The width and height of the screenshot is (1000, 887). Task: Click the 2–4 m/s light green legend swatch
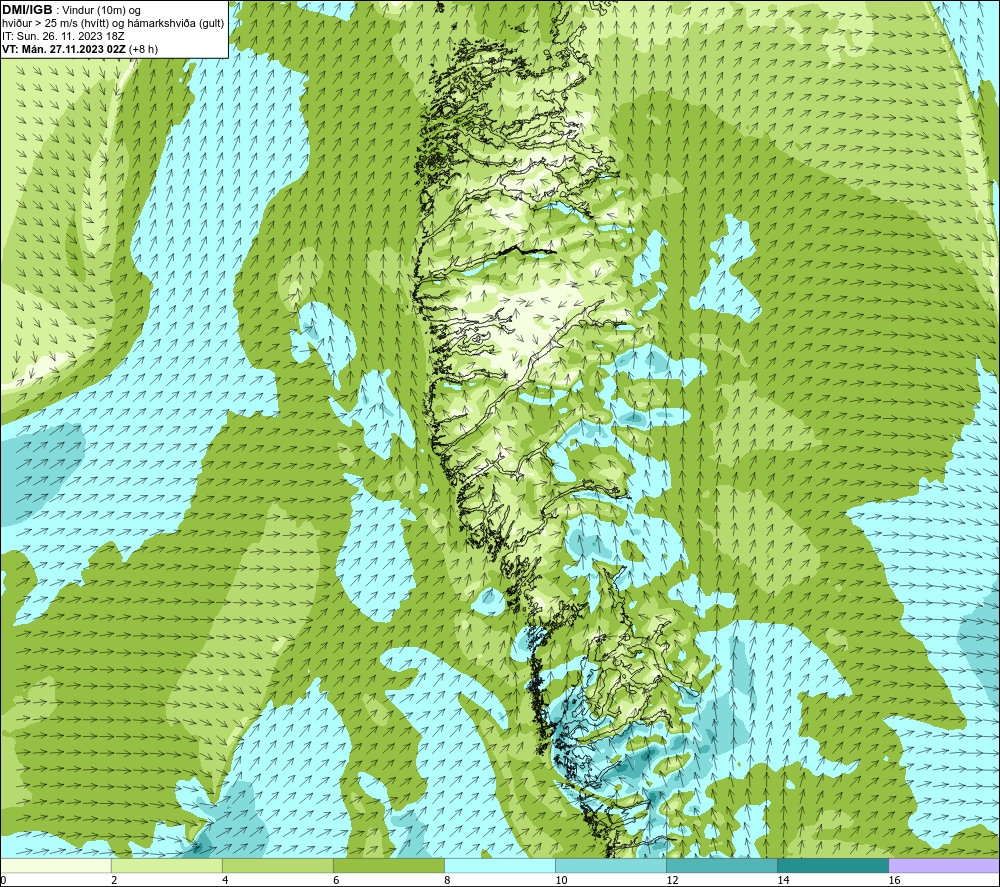[x=166, y=865]
